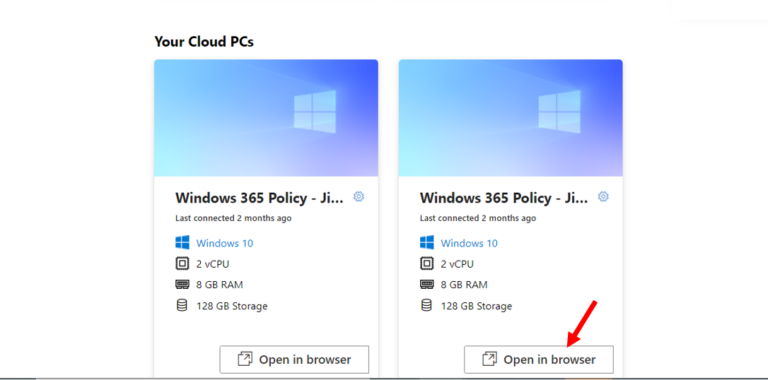This screenshot has width=768, height=380.
Task: Click left card title Windows 365 Policy
Action: pos(260,198)
